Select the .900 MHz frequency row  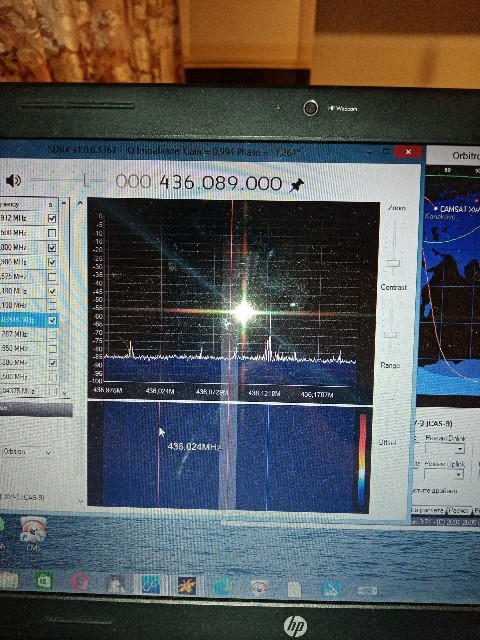point(29,262)
